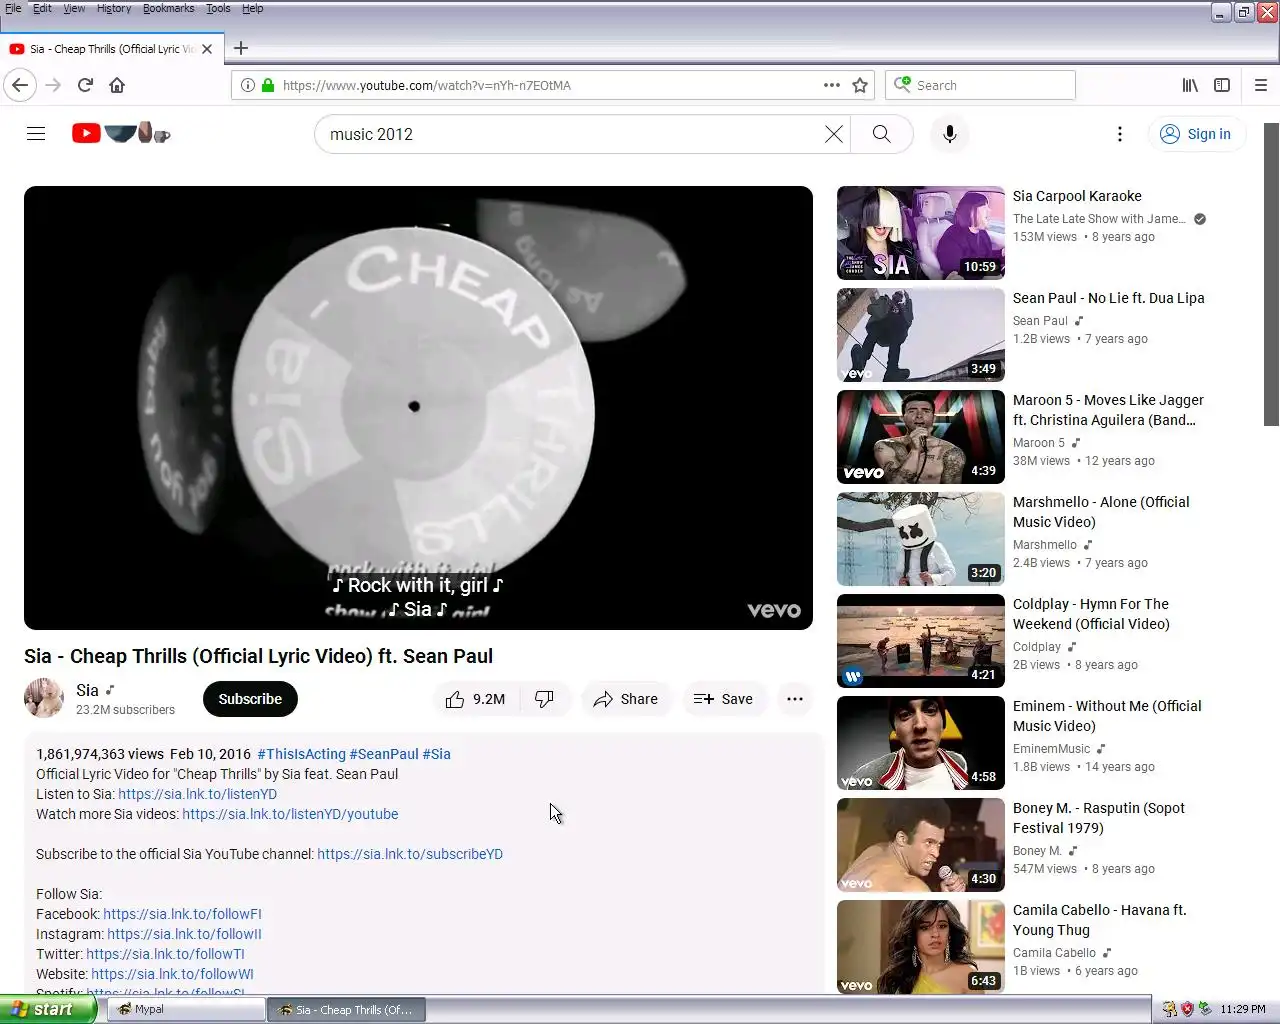Open a new tab with the plus button
Screen dimensions: 1280x1024
[241, 48]
